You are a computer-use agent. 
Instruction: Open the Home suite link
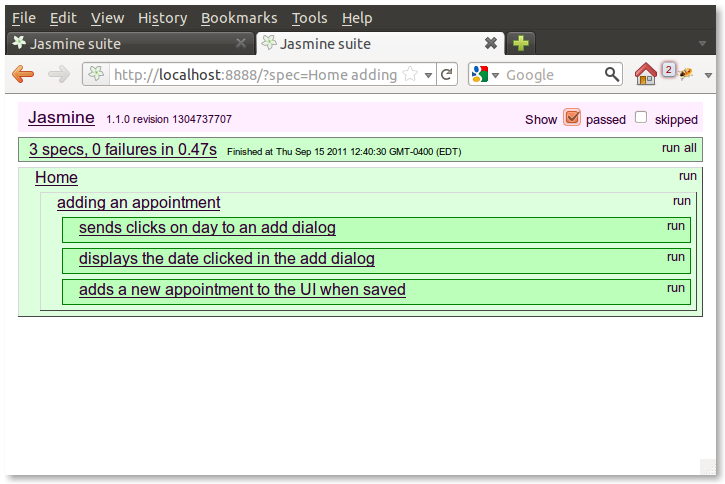click(56, 178)
